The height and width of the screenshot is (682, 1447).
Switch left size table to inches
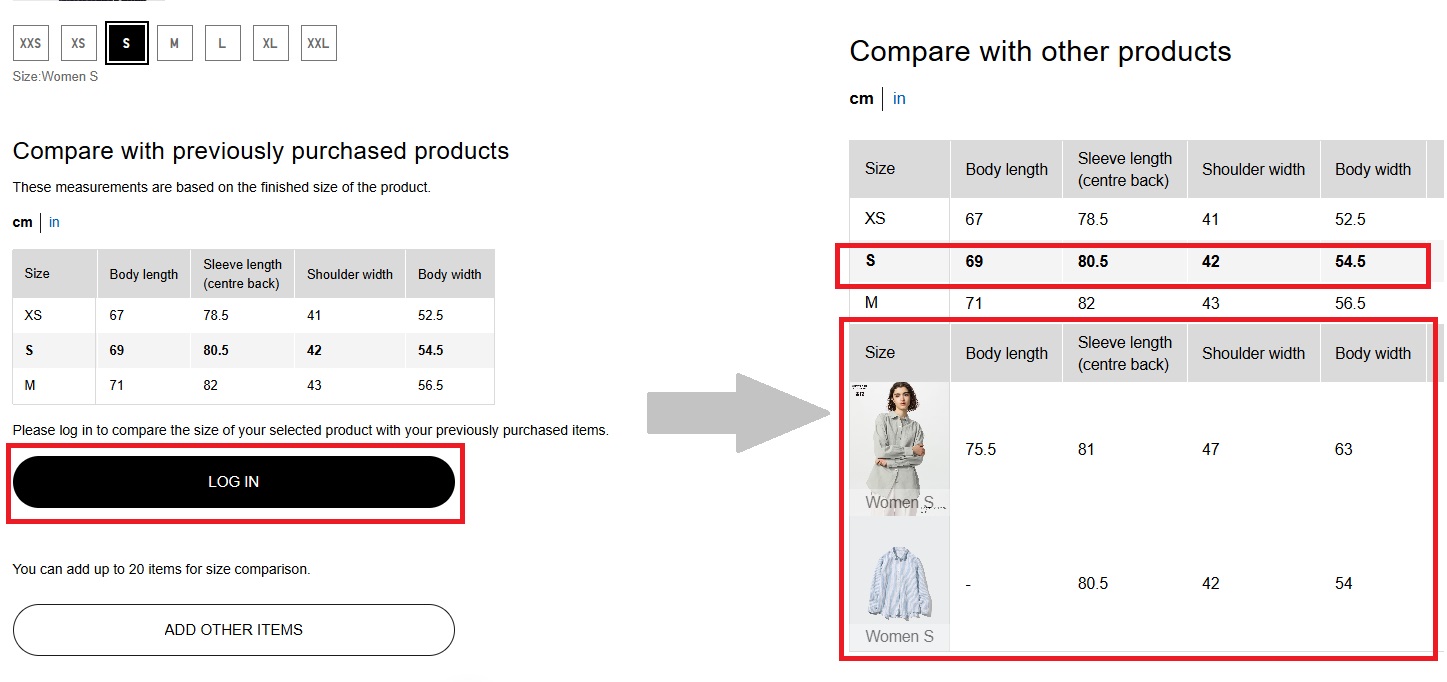[x=54, y=222]
